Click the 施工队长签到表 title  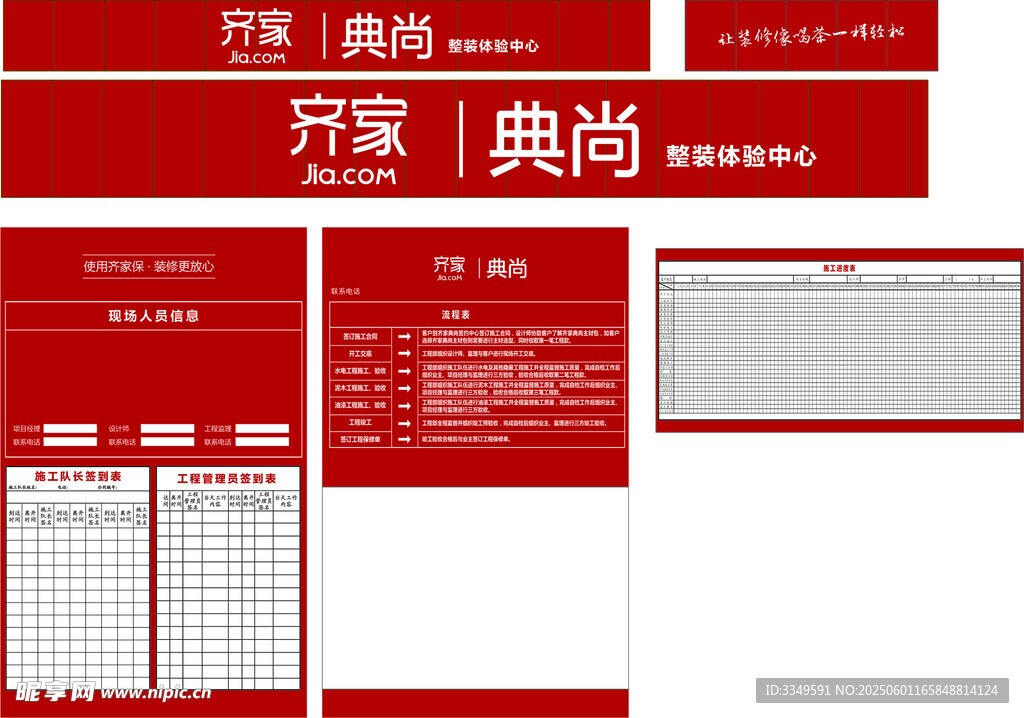point(78,477)
